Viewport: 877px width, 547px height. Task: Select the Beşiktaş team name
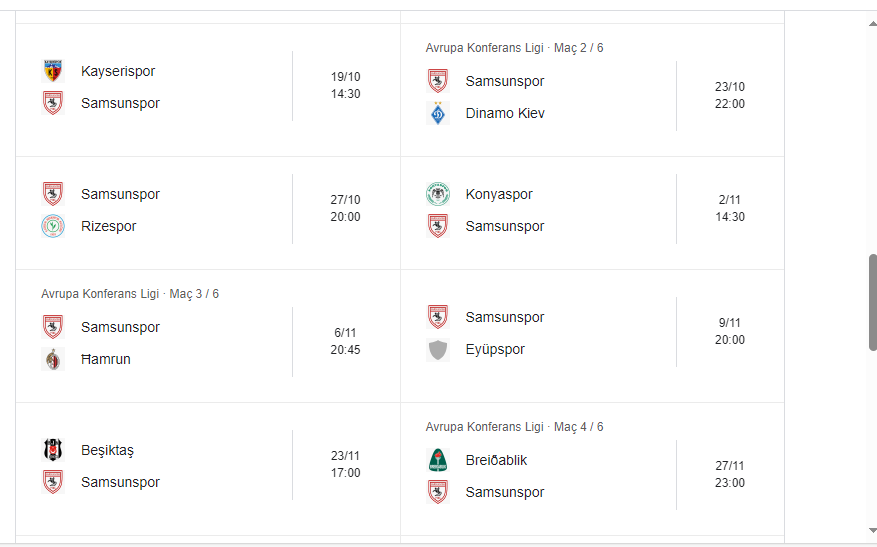(x=107, y=450)
